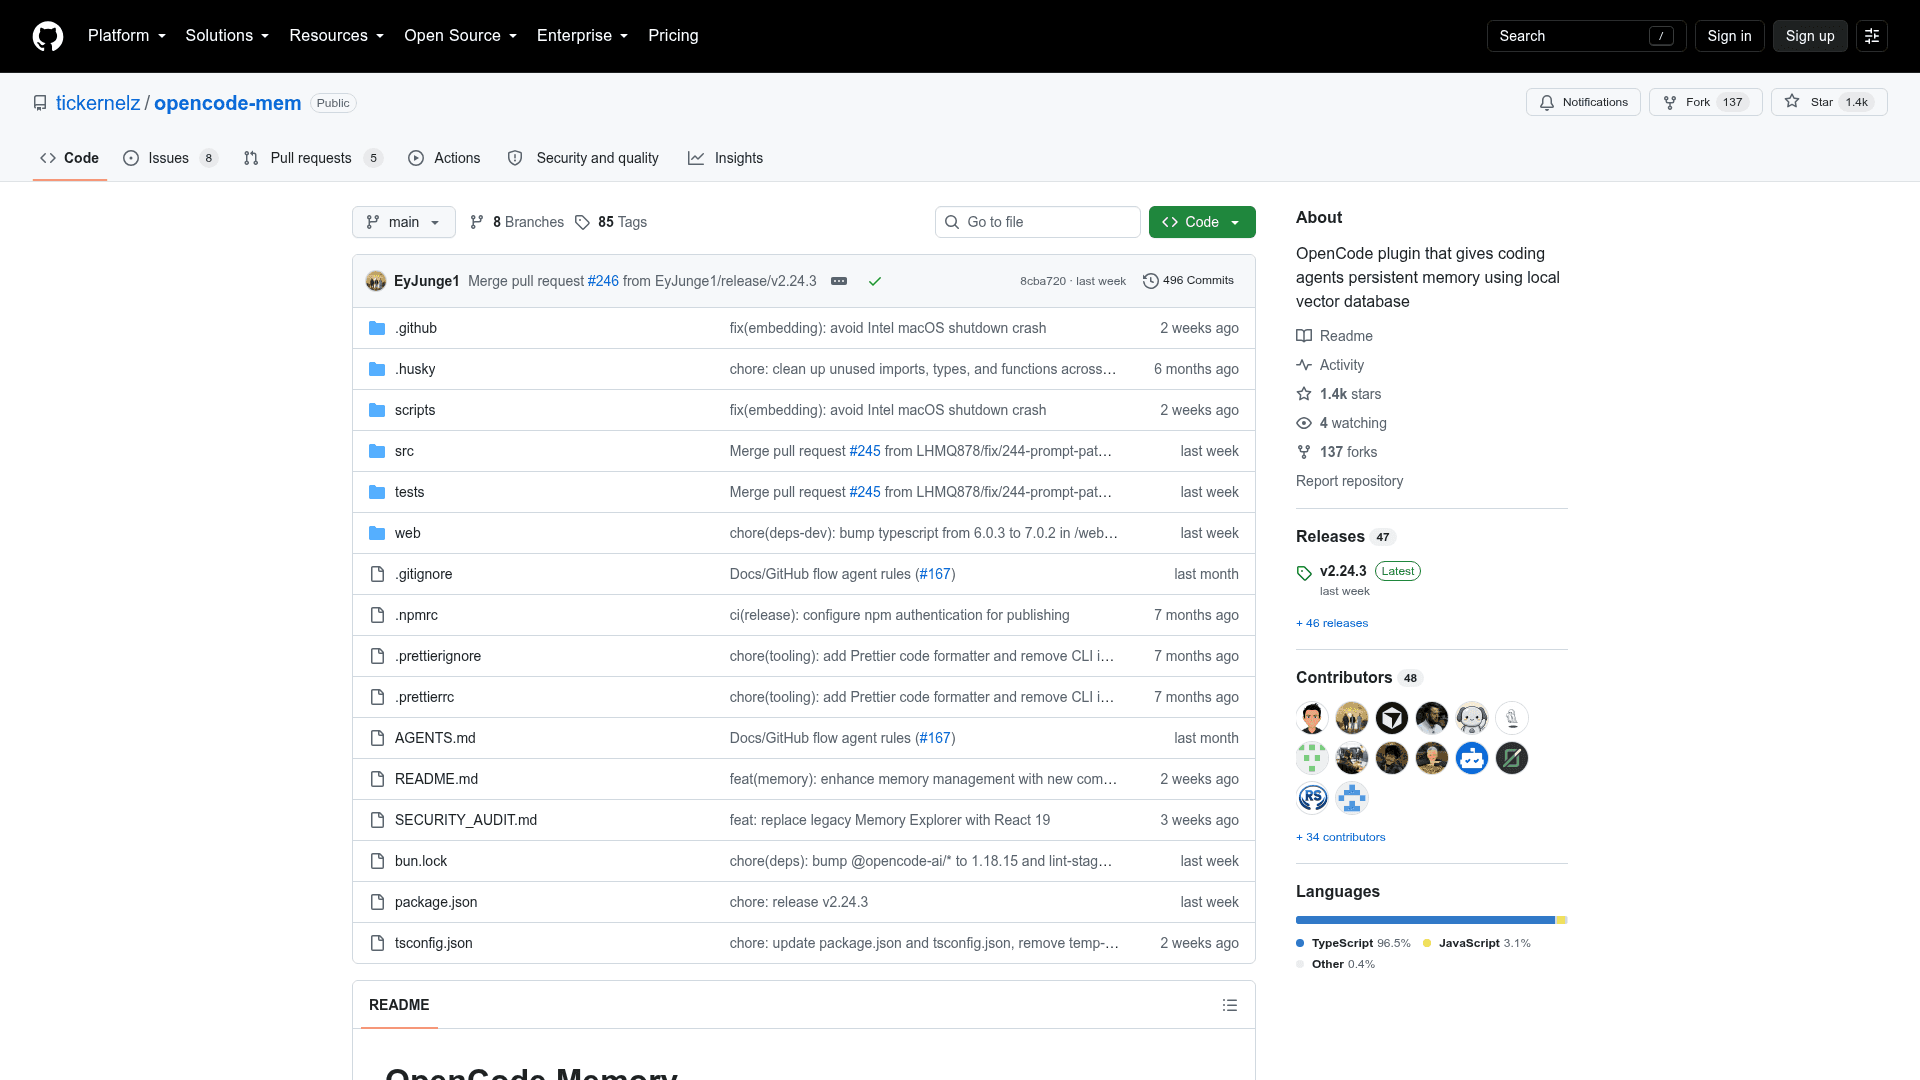
Task: Expand the Solutions menu
Action: pos(227,36)
